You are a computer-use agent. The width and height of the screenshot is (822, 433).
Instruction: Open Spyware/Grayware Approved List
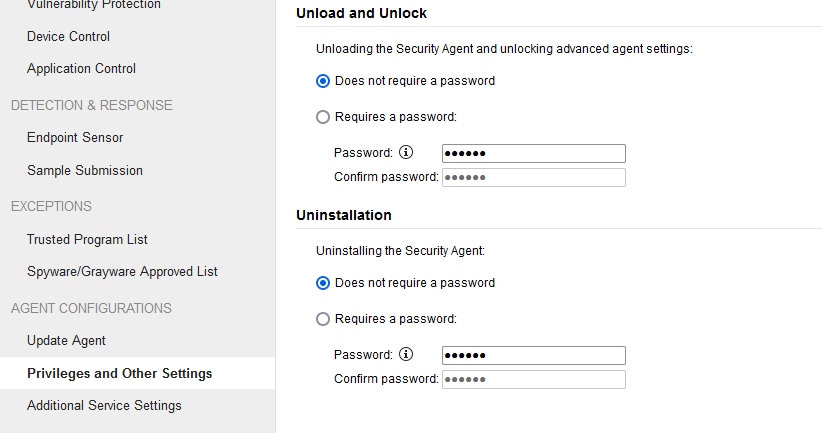(x=122, y=272)
